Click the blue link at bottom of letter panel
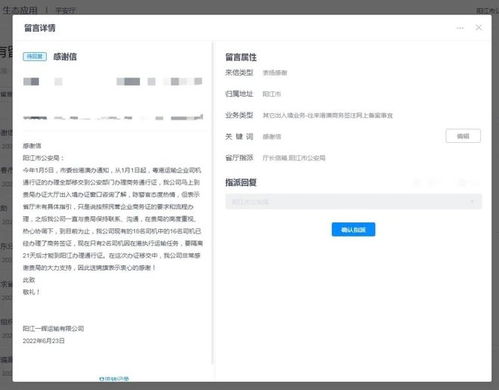499x390 pixels. tap(114, 379)
